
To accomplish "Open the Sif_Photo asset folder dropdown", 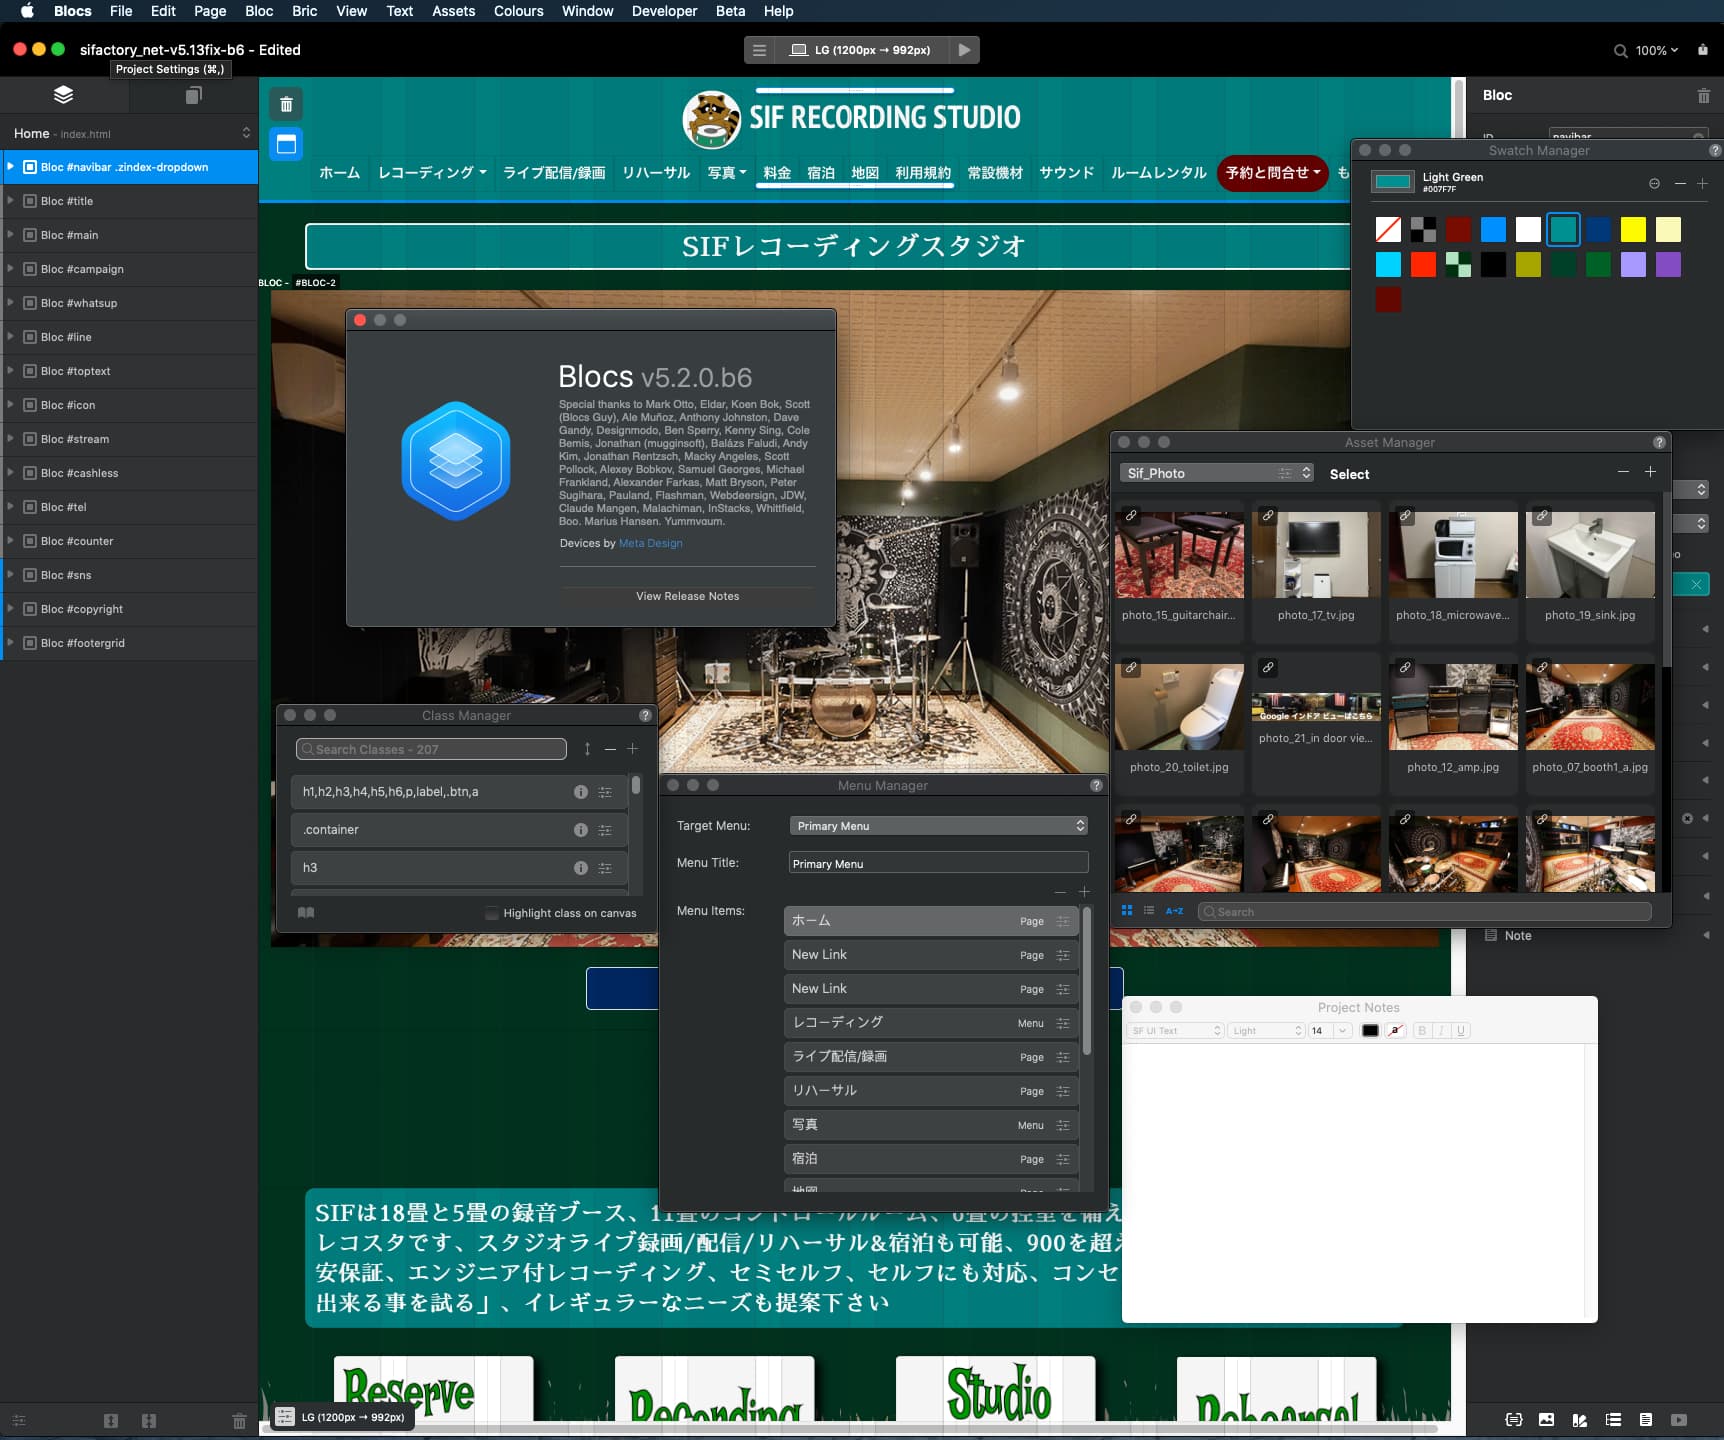I will [x=1217, y=473].
